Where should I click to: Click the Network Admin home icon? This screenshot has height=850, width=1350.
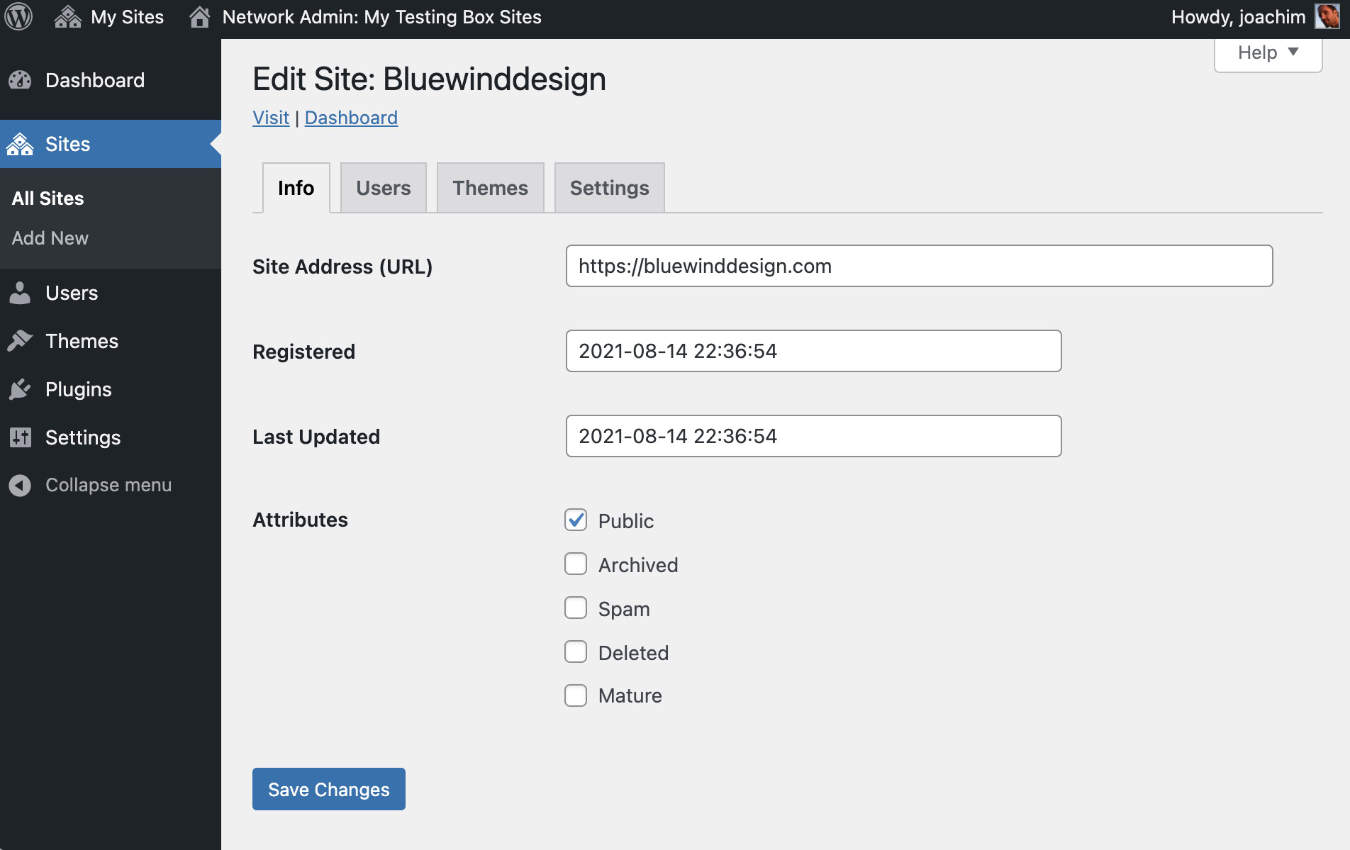coord(200,17)
